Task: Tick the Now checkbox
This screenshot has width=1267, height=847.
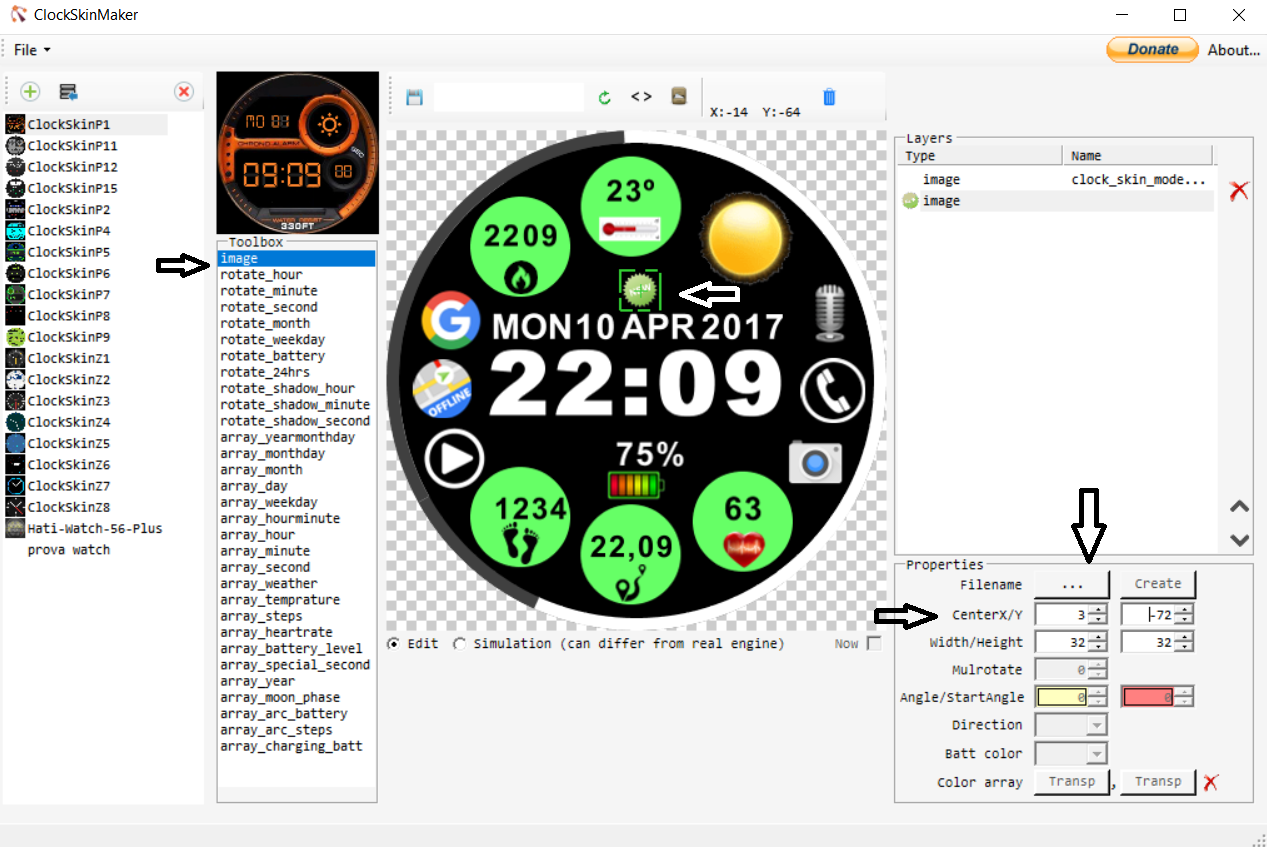Action: point(874,643)
